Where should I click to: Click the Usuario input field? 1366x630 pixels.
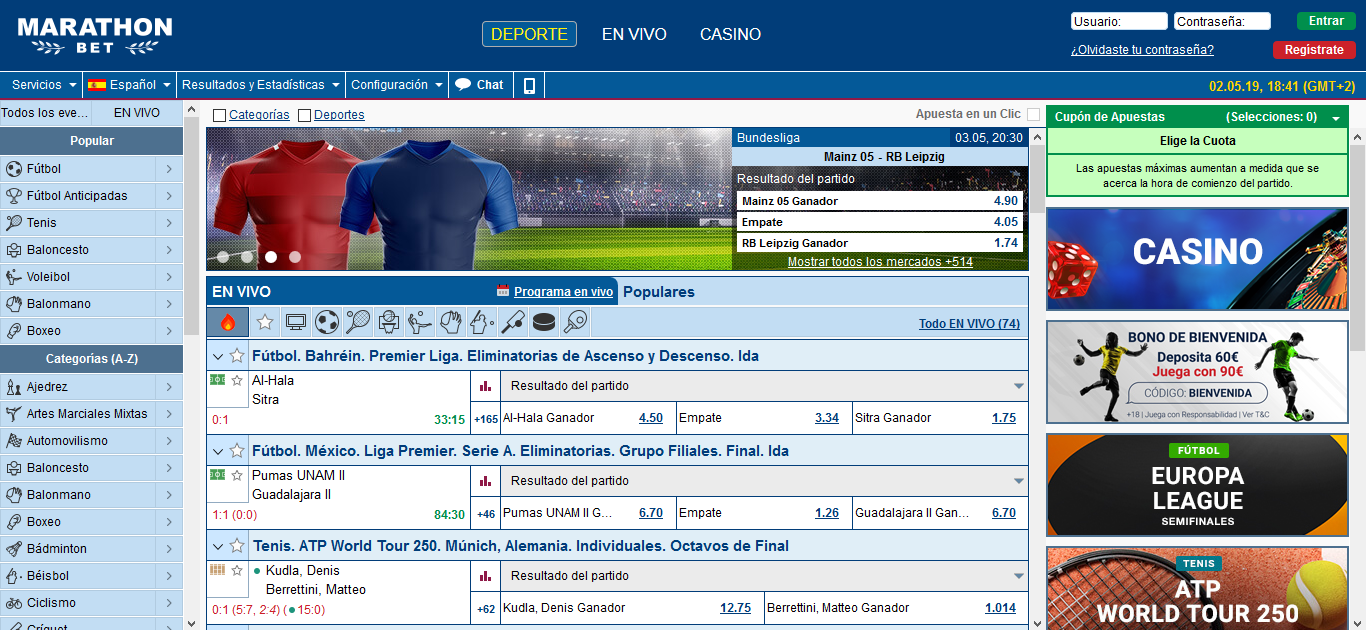(1119, 20)
